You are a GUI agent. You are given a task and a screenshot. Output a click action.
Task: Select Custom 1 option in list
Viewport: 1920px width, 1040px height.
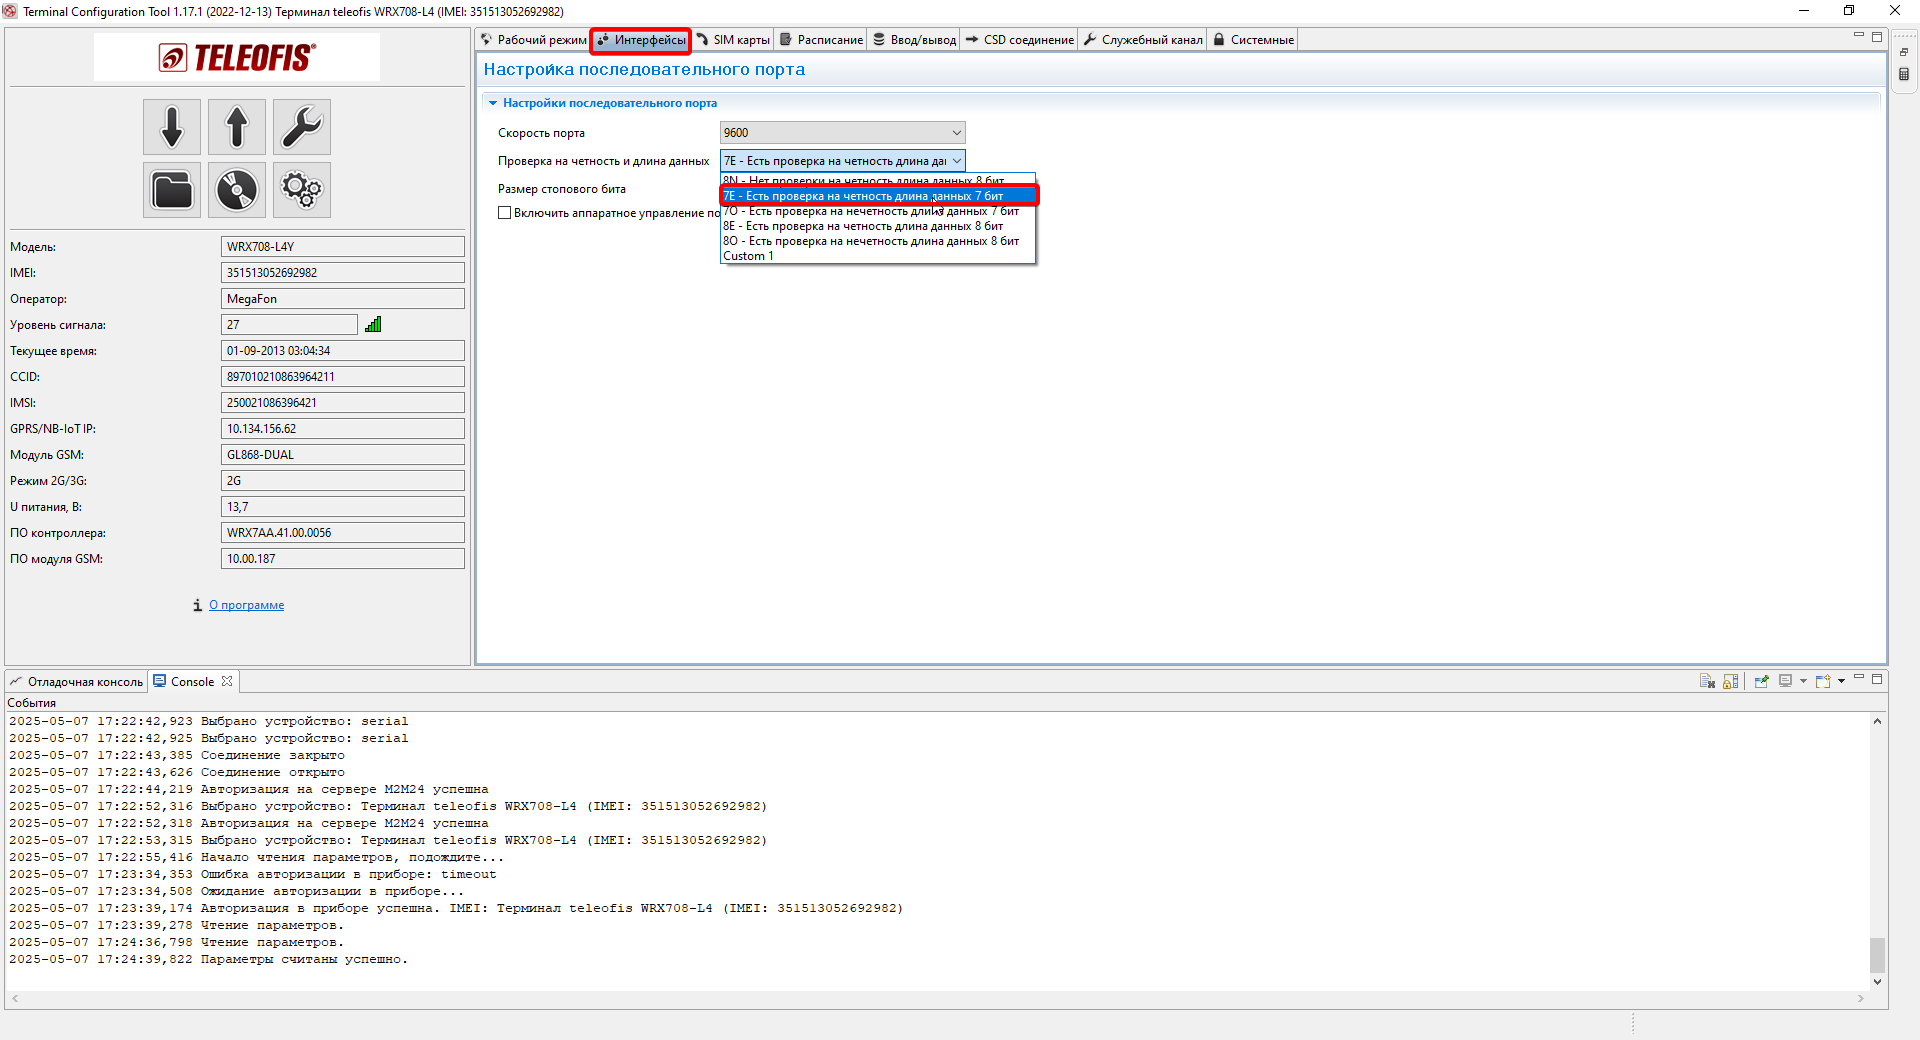(878, 256)
